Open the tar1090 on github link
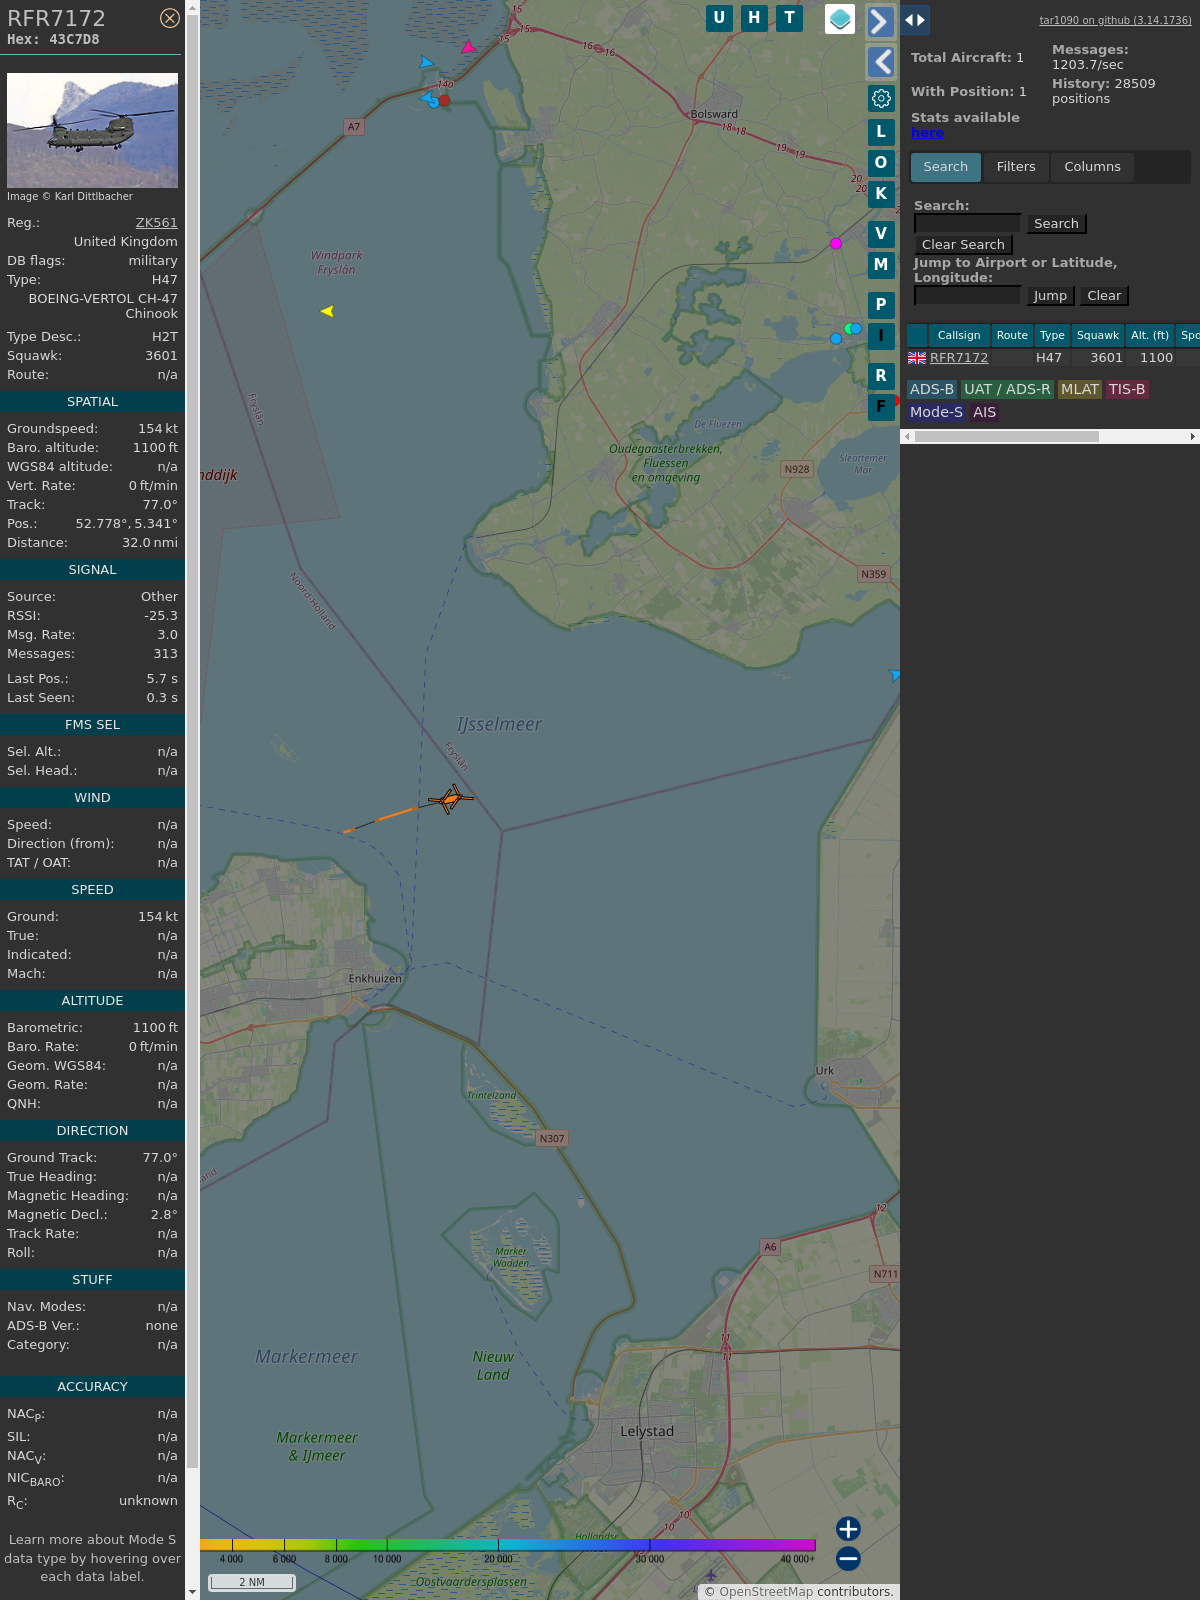Screen dimensions: 1200x1600 click(1115, 20)
